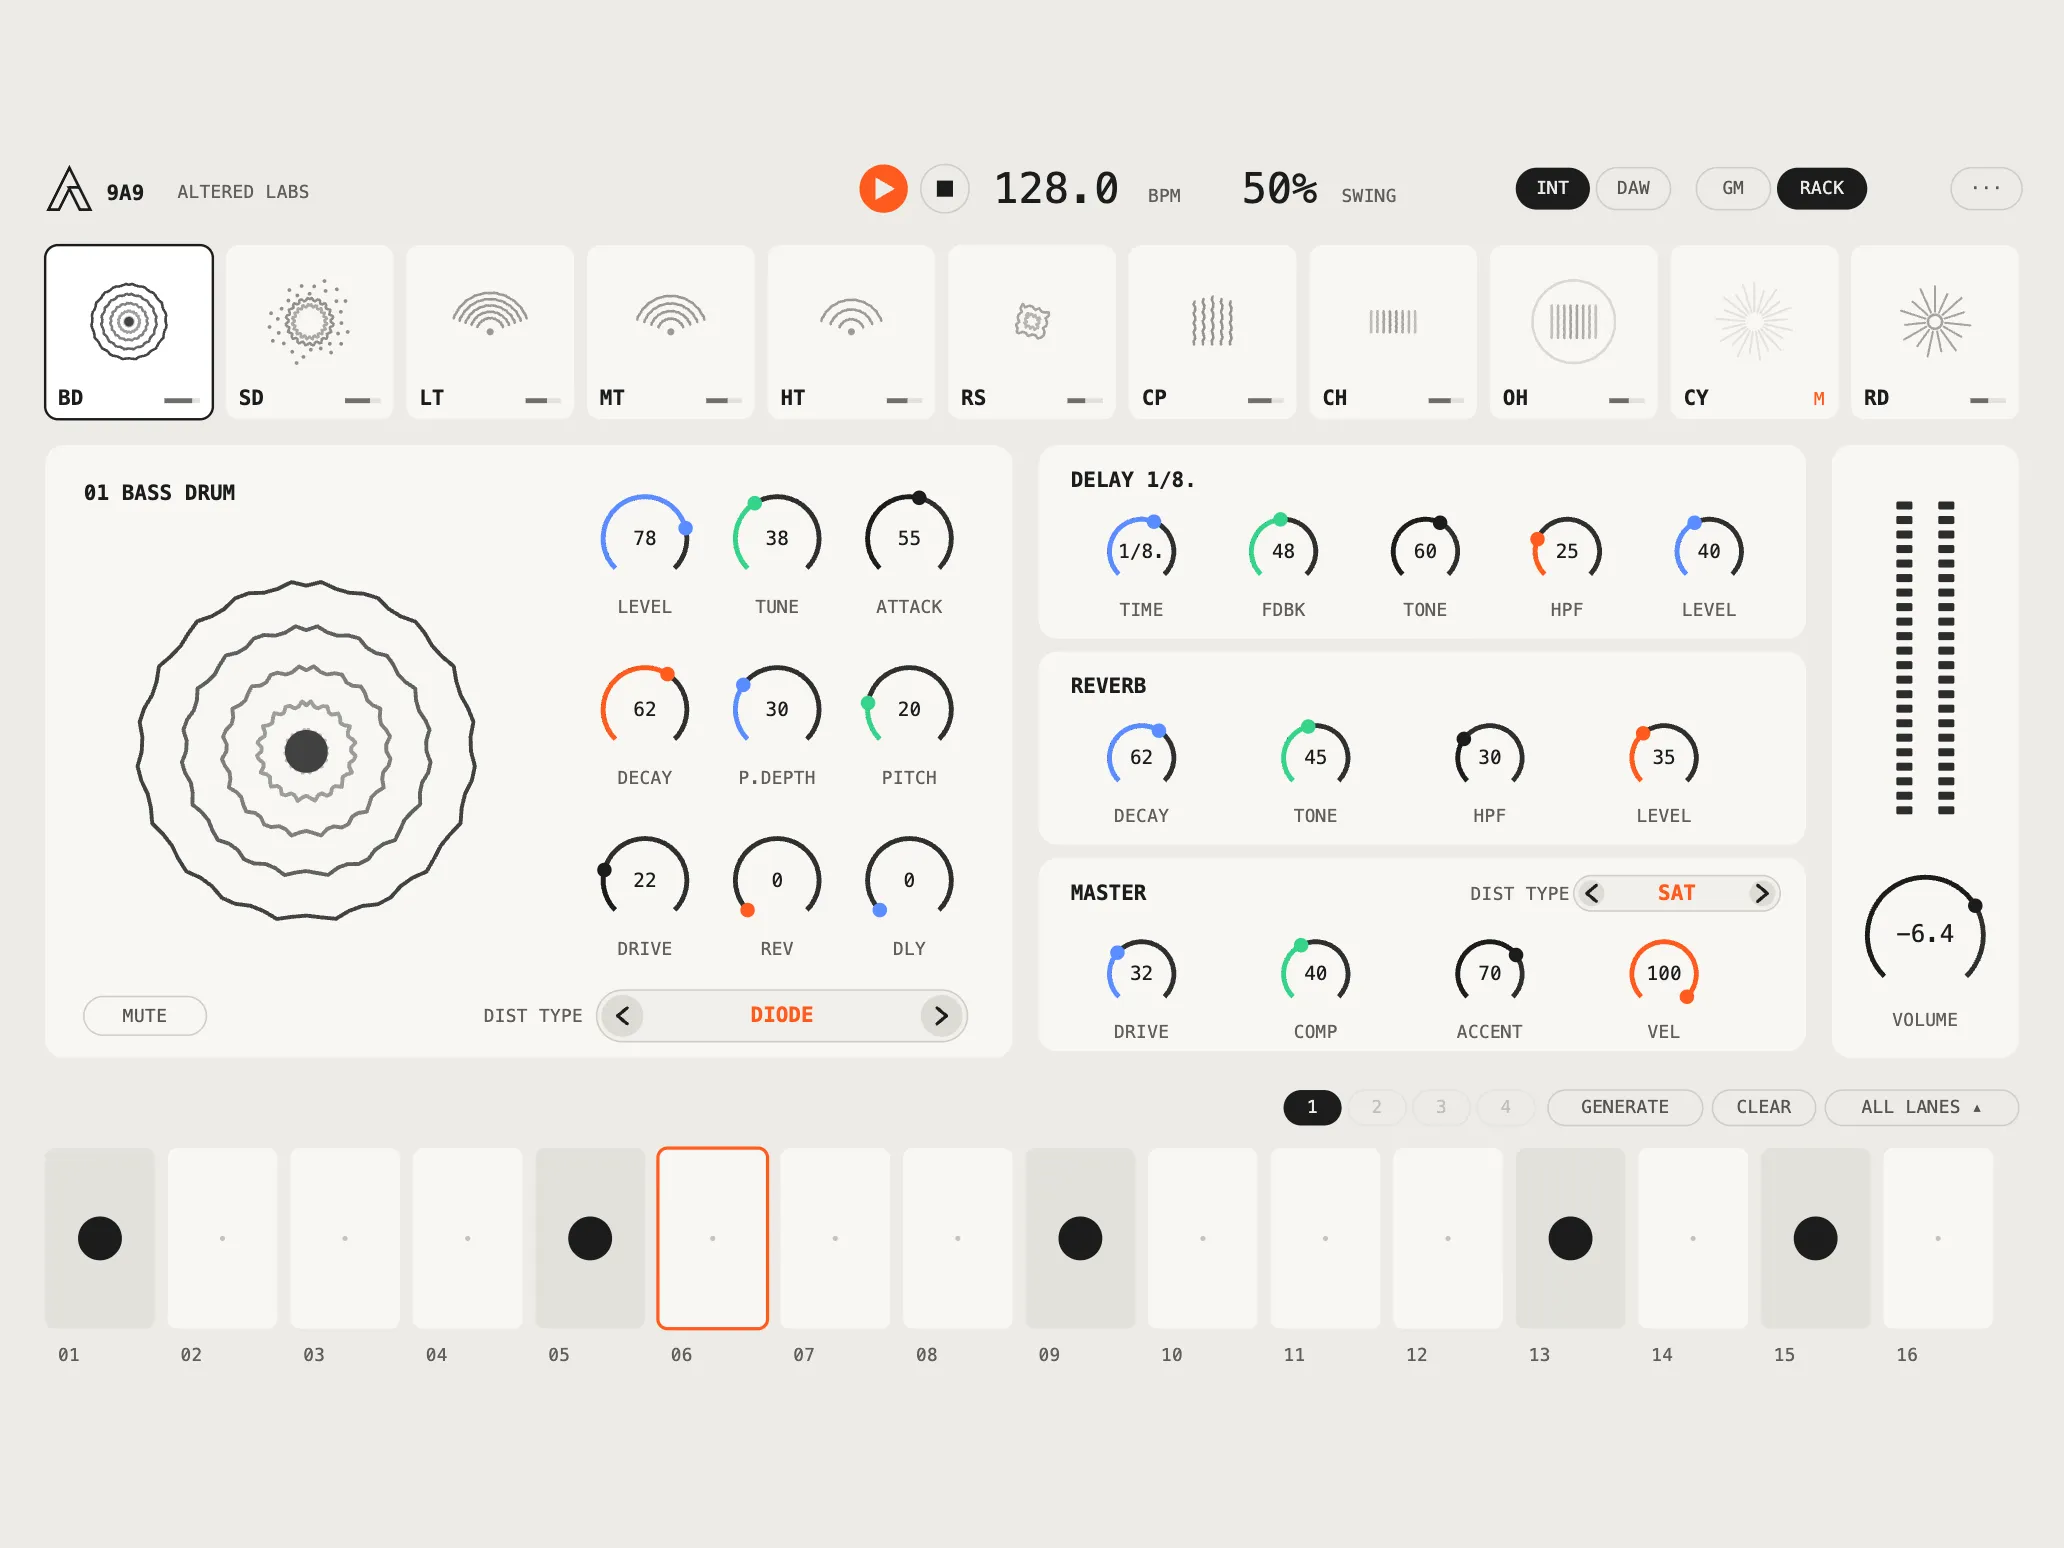
Task: Toggle MUTE for bass drum
Action: point(145,1016)
